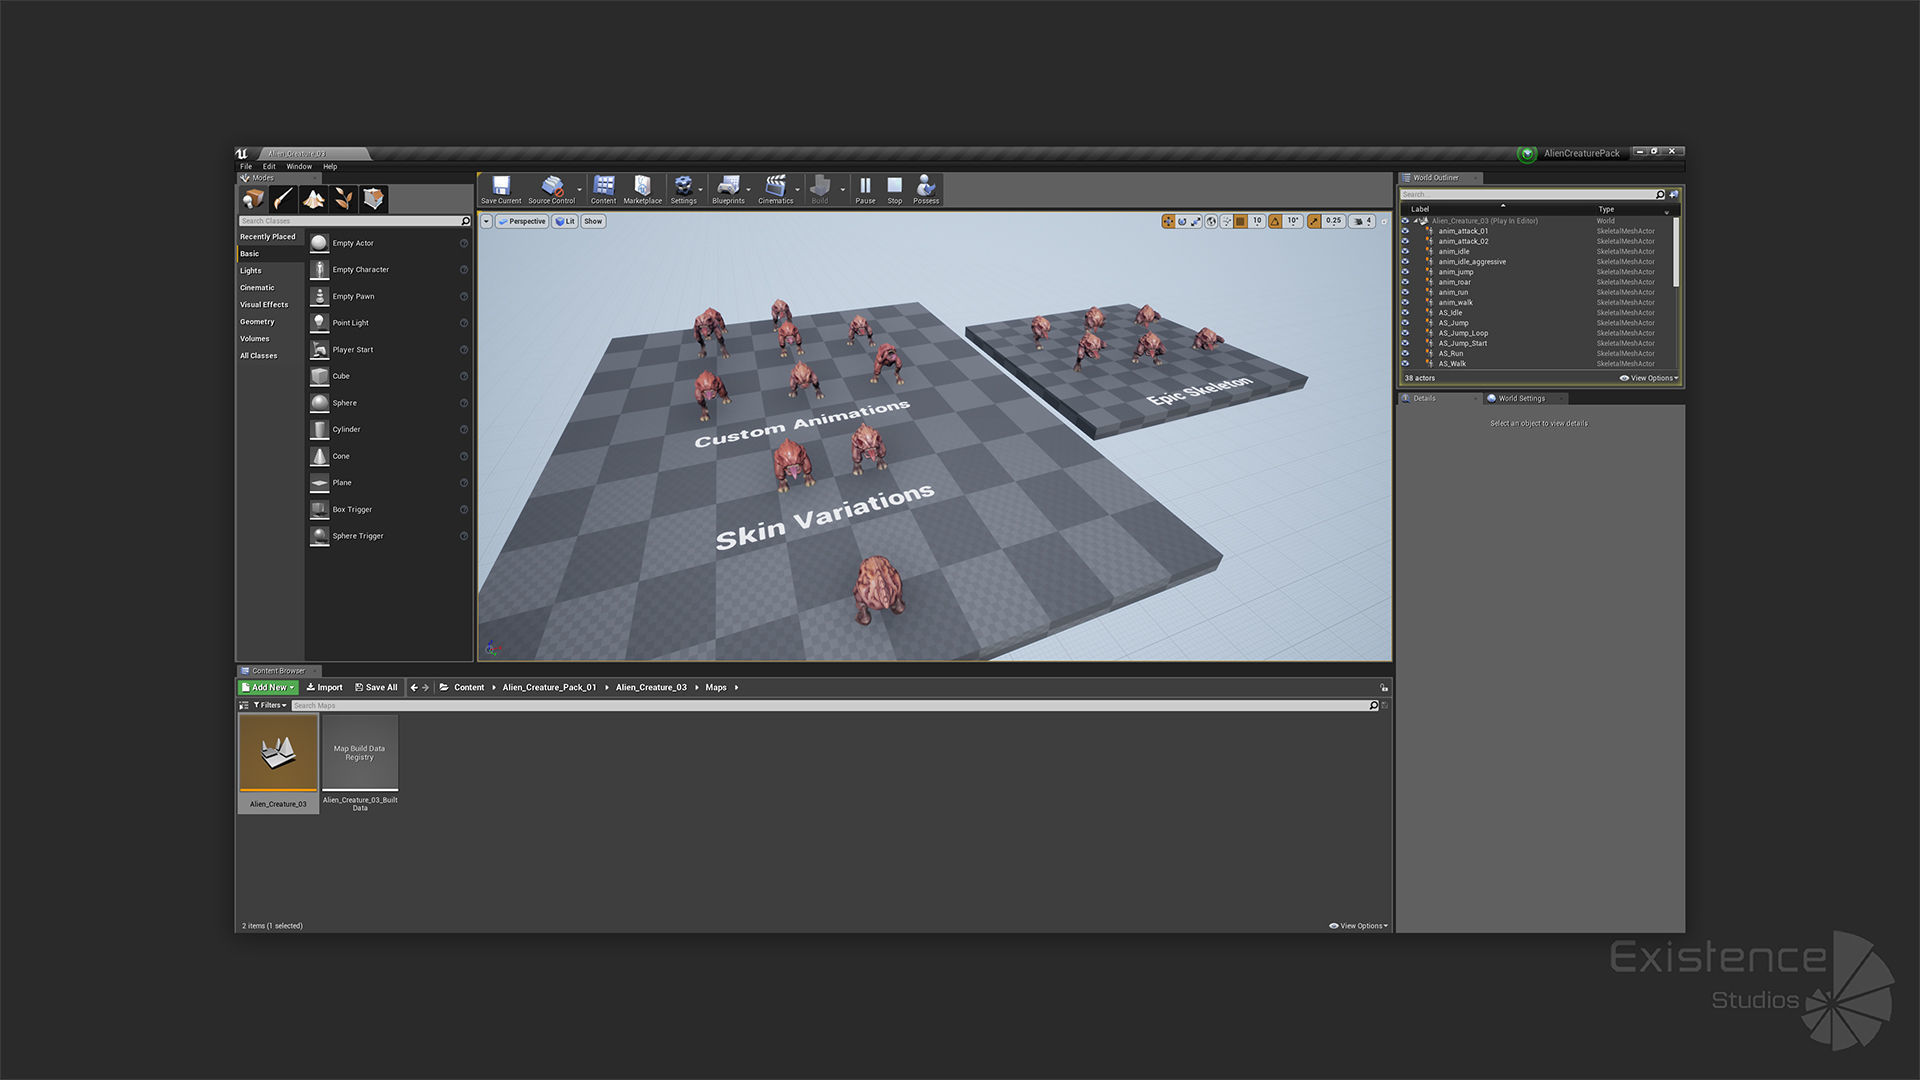The width and height of the screenshot is (1920, 1080).
Task: Click the Blueprints toolbar icon
Action: [728, 188]
